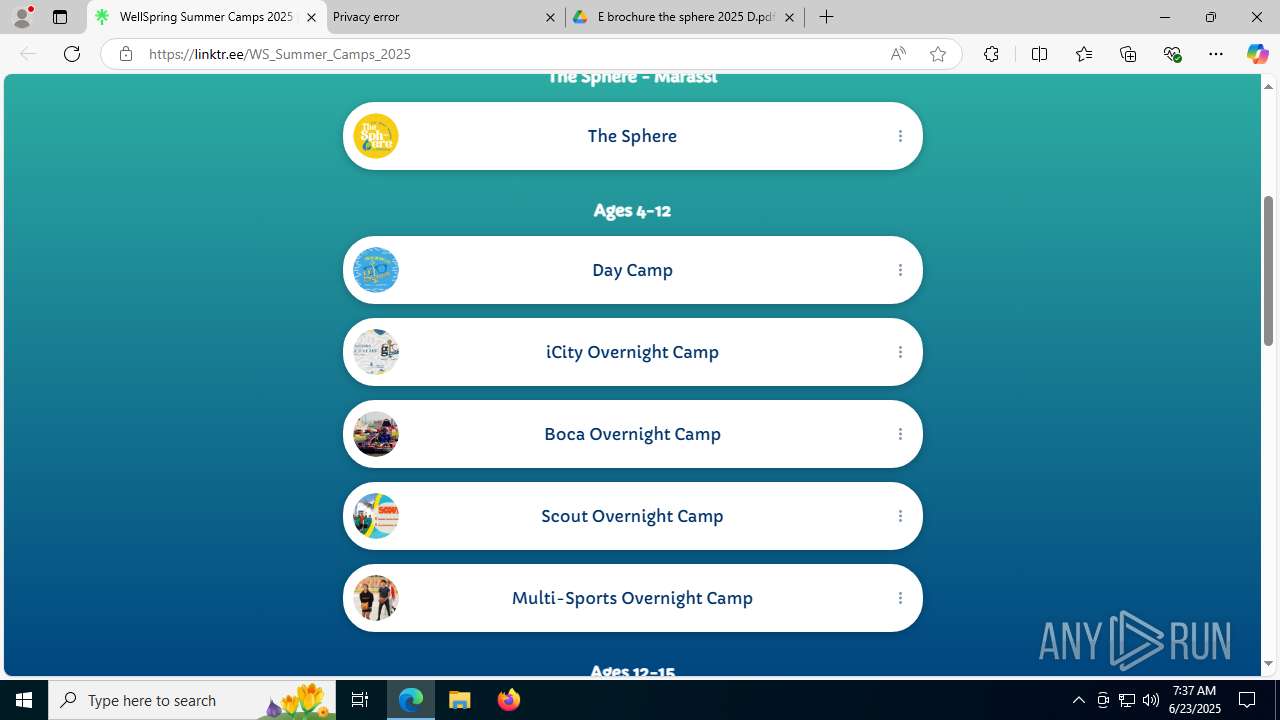Open iCity Overnight Camp link

coord(632,352)
